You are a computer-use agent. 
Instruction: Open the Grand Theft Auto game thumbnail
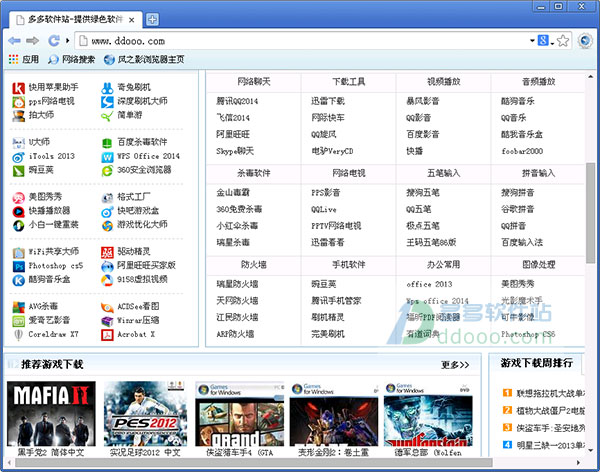click(240, 413)
